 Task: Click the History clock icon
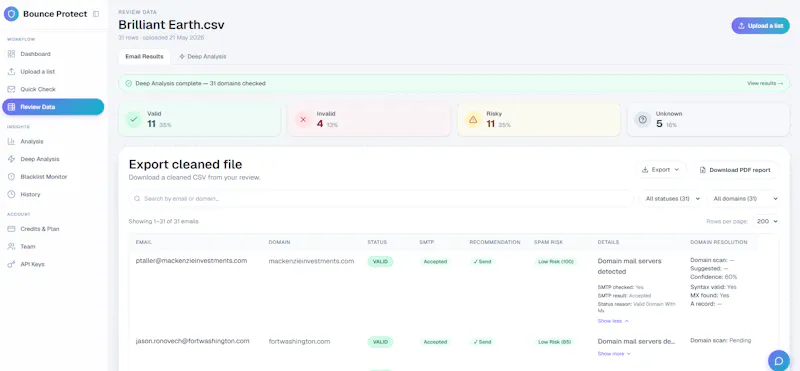coord(11,194)
